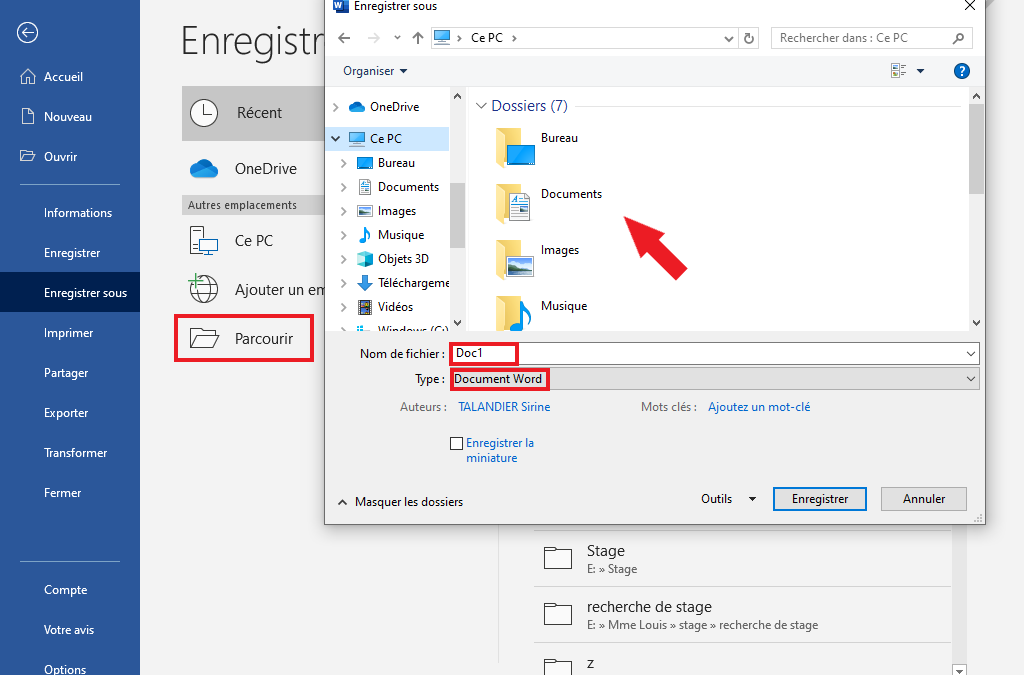Expand the OneDrive tree node chevron

(336, 107)
